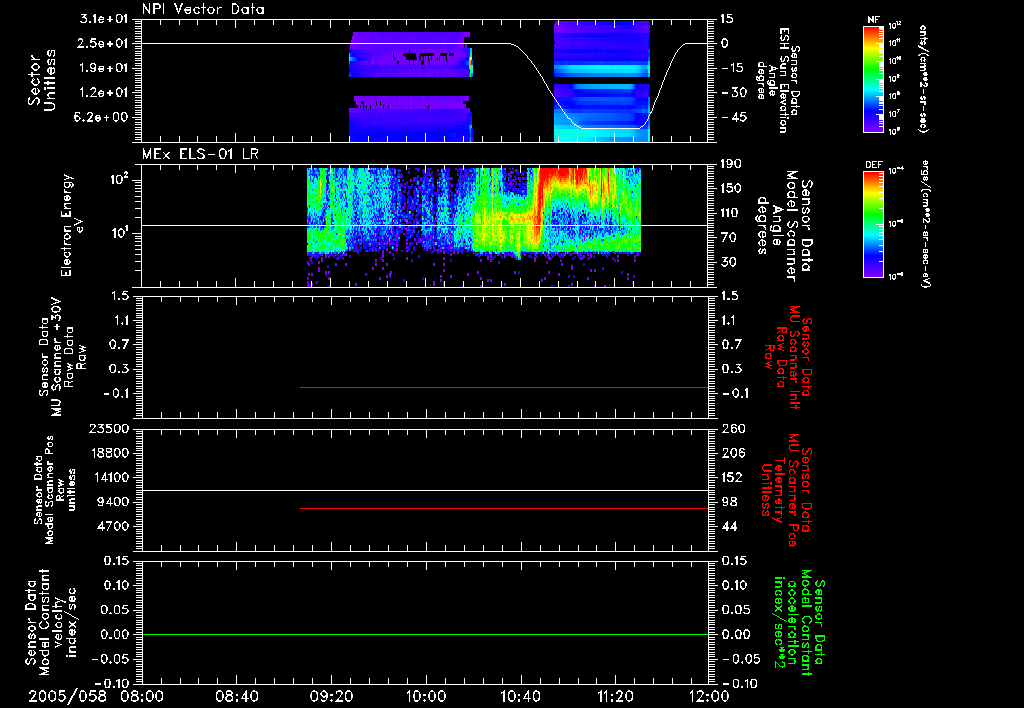The height and width of the screenshot is (708, 1024).
Task: Click the "44" telemetry tick value
Action: tap(729, 526)
